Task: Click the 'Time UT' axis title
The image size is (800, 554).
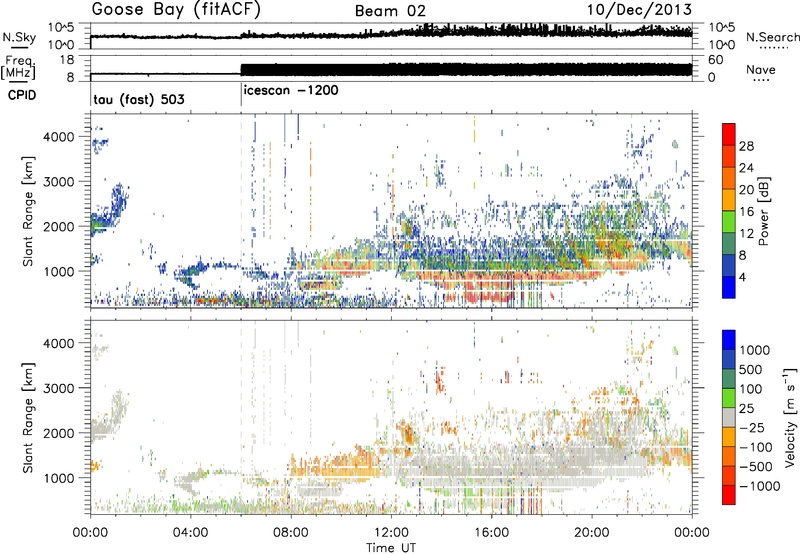Action: tap(391, 548)
